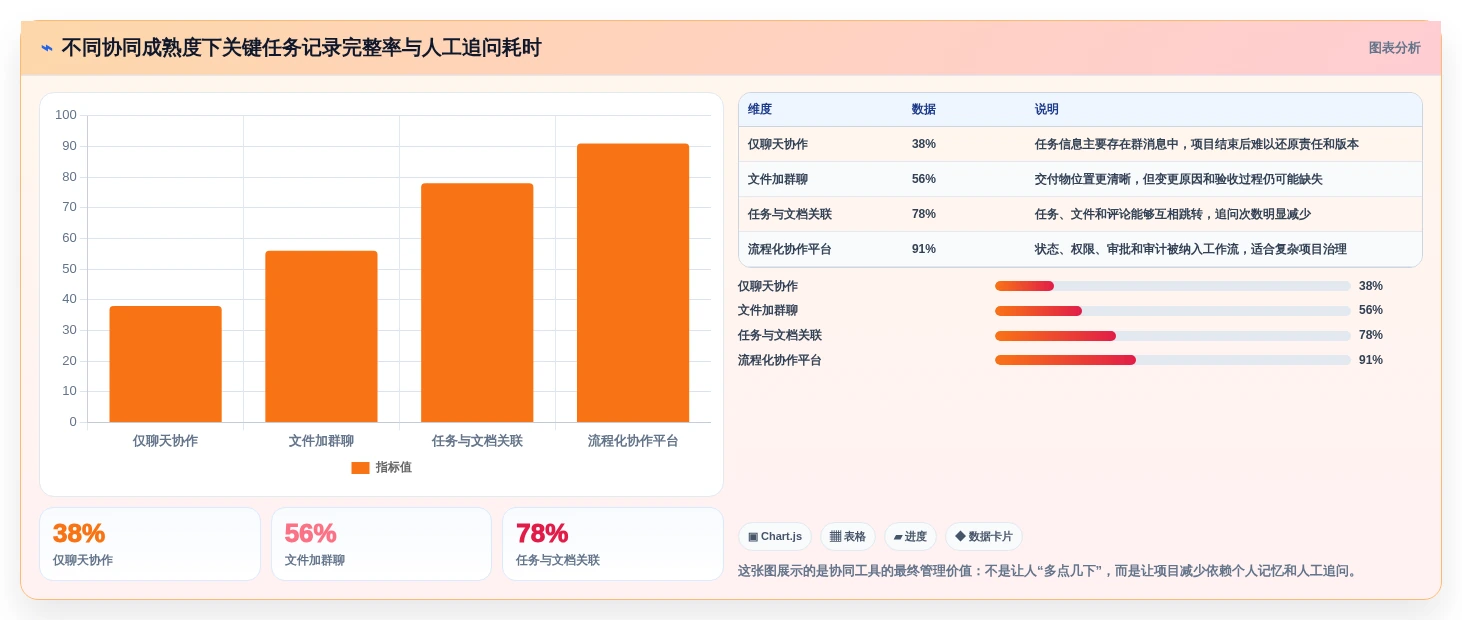Image resolution: width=1462 pixels, height=620 pixels.
Task: Click the 56% value in the table
Action: point(924,179)
